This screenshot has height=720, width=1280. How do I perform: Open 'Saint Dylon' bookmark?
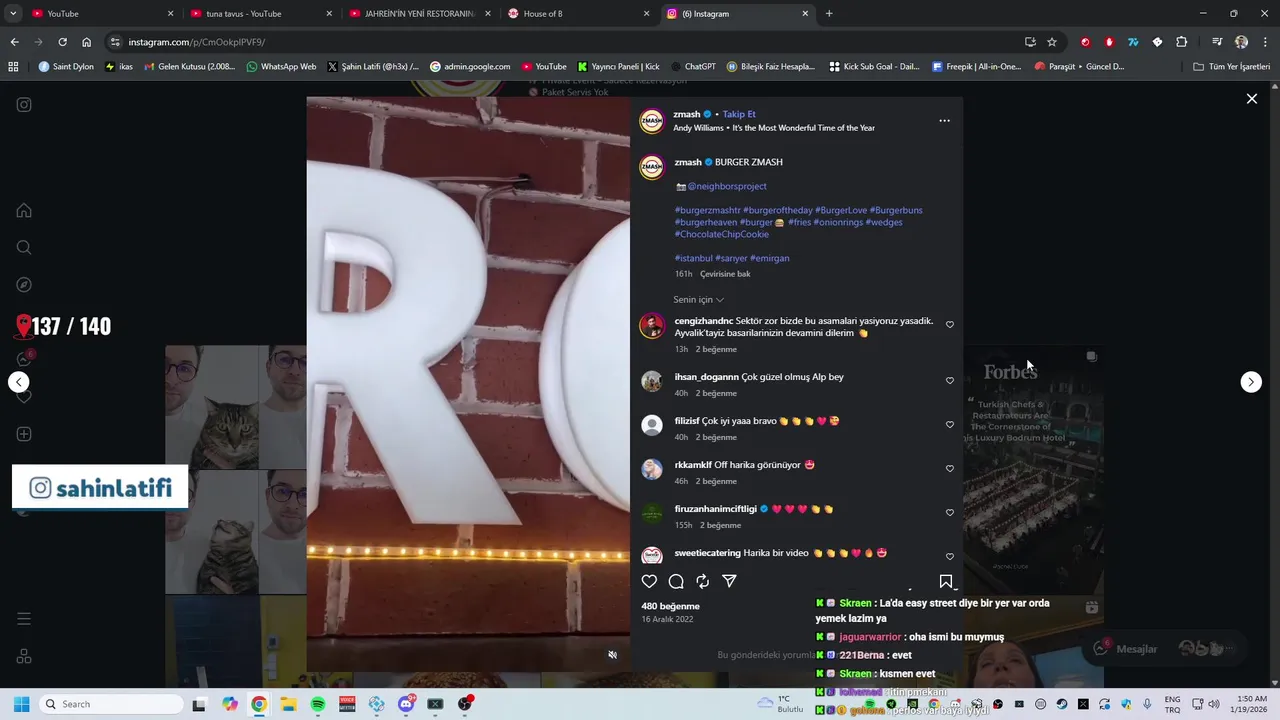coord(66,67)
